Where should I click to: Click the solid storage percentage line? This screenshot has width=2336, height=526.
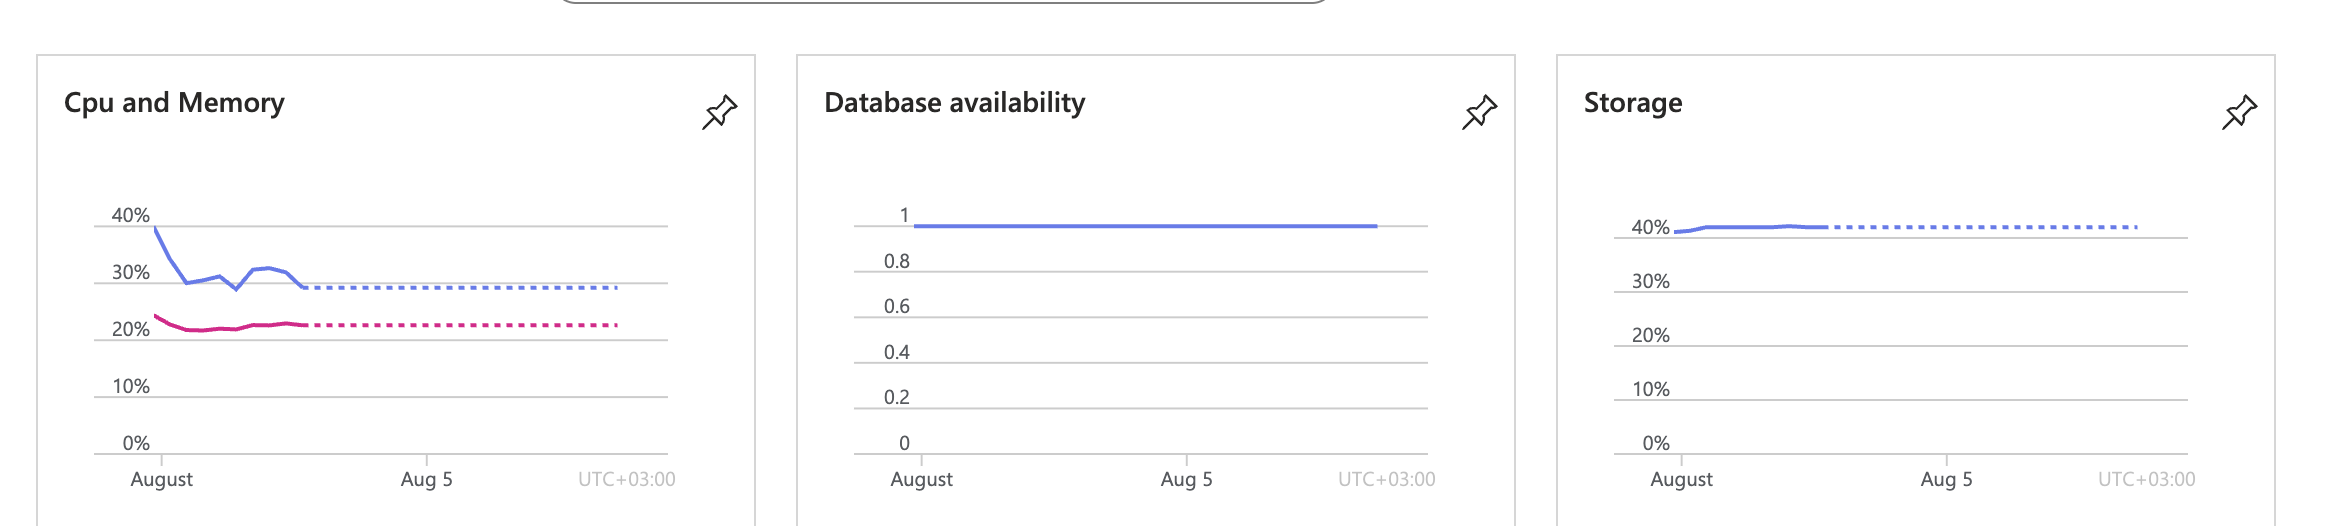1752,228
